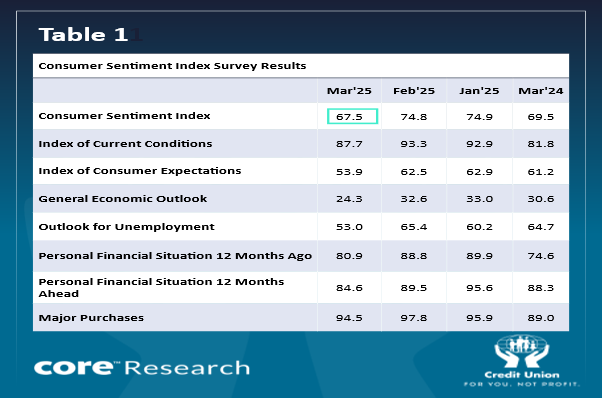Click the Feb'25 column header

point(413,91)
